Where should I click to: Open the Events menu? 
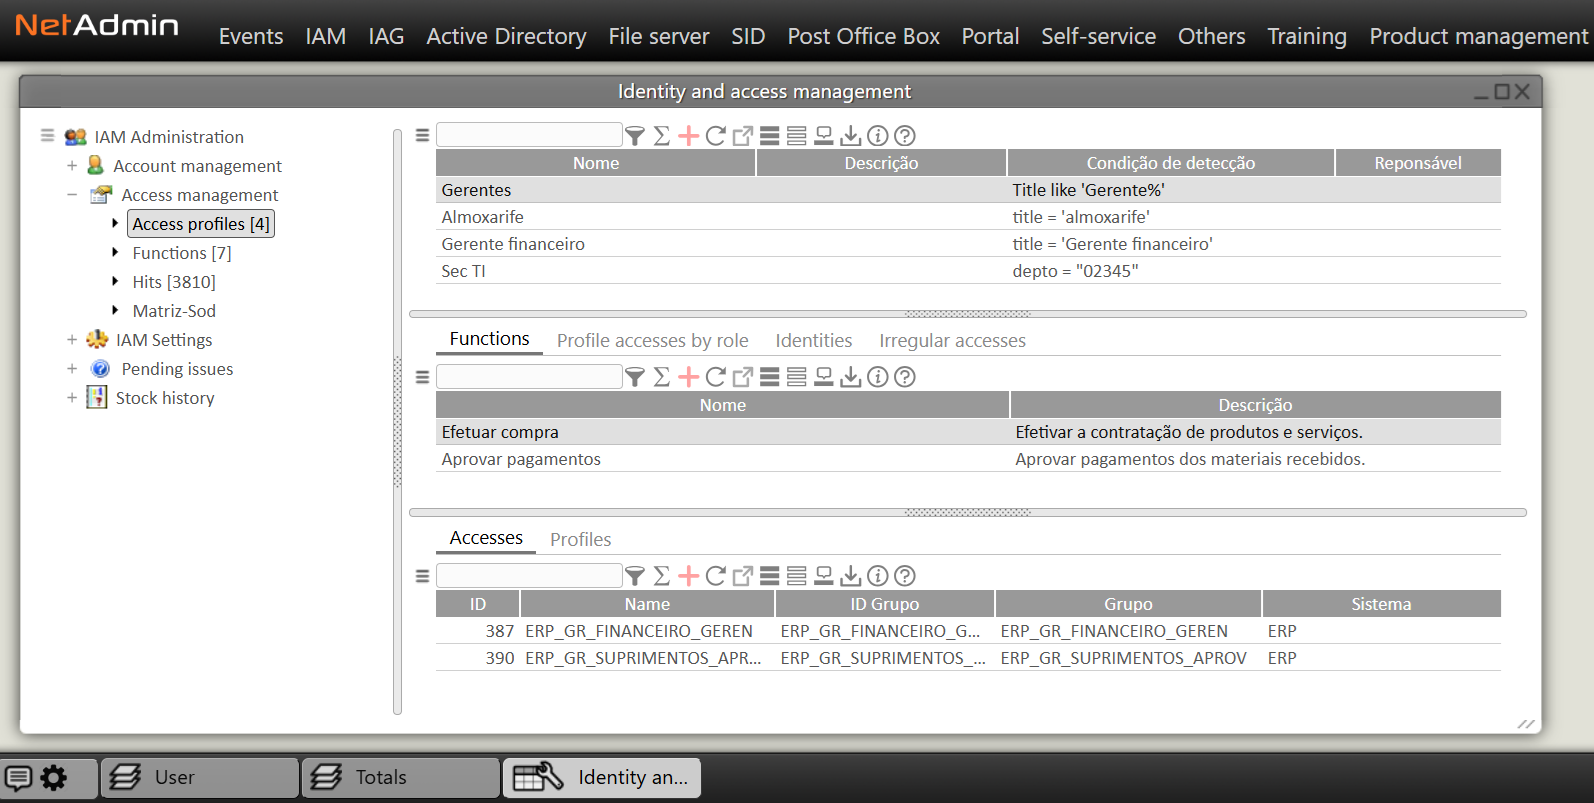click(251, 37)
